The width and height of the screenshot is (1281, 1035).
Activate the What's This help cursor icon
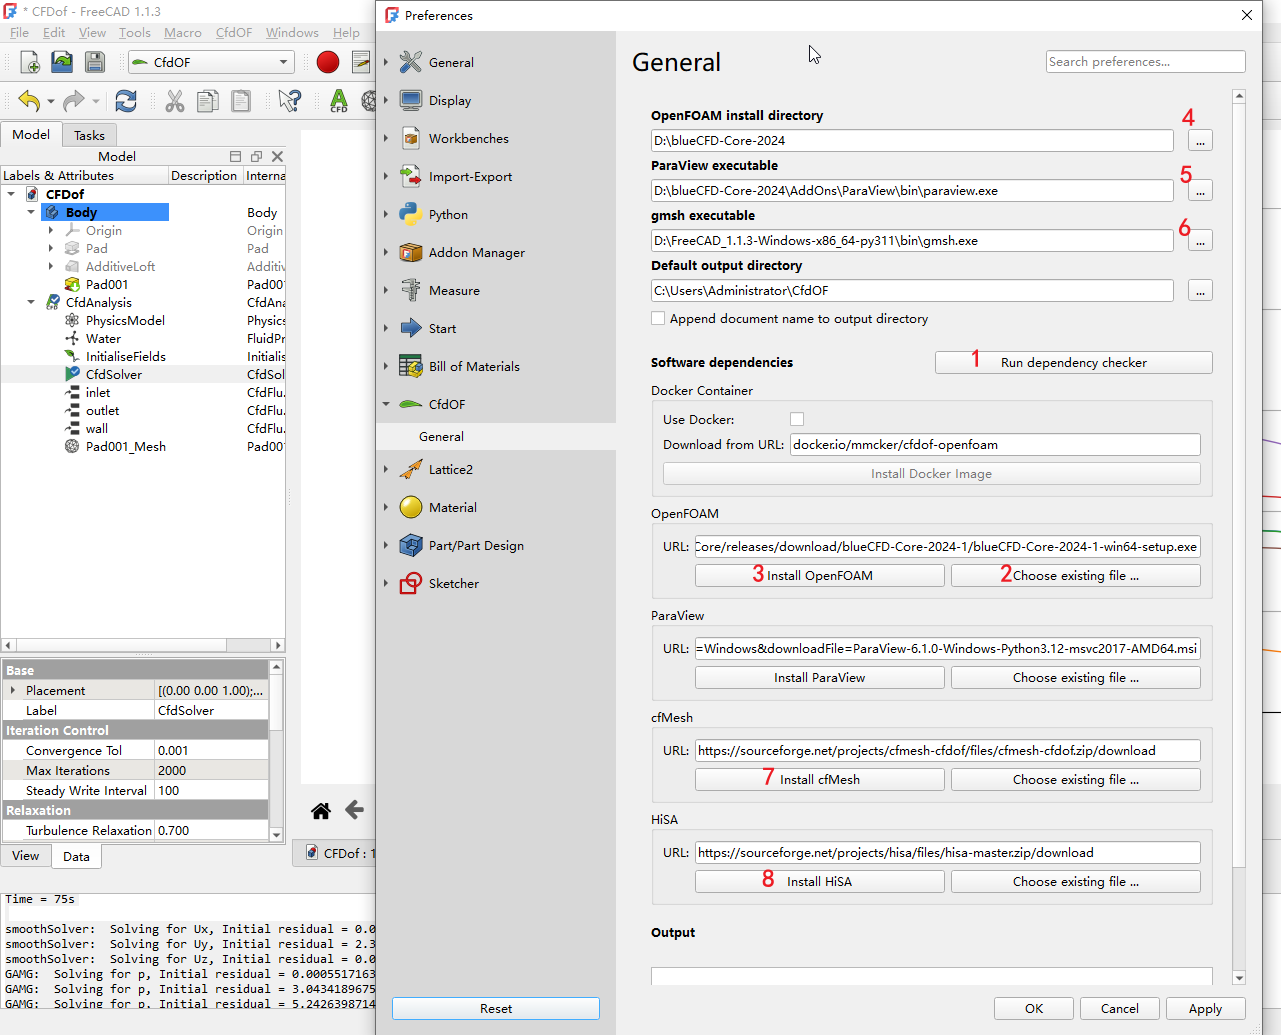coord(290,101)
